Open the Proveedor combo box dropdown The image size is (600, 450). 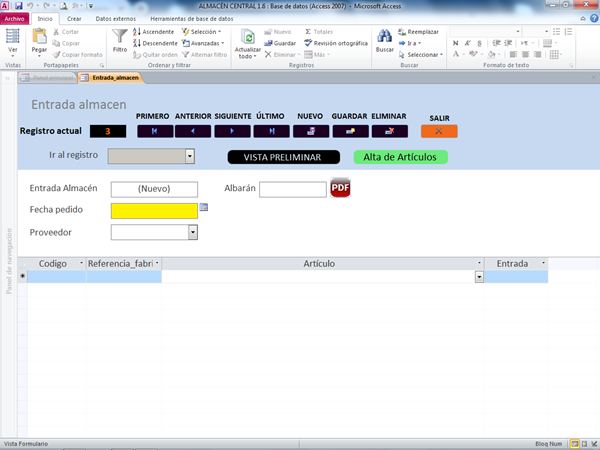click(x=192, y=232)
